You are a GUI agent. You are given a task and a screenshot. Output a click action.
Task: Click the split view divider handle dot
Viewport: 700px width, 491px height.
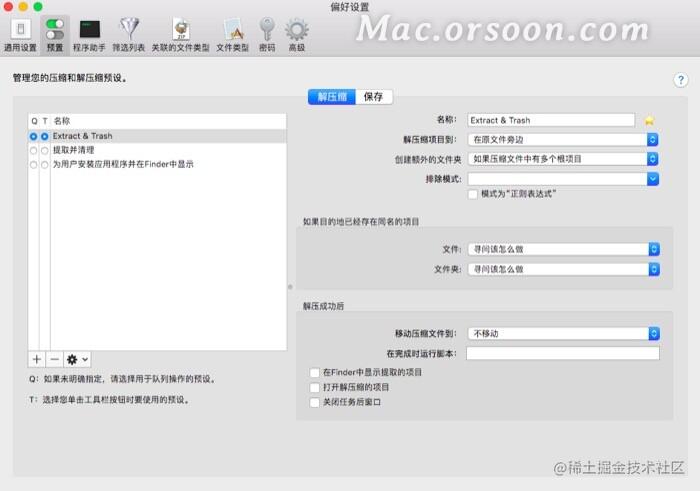coord(290,287)
